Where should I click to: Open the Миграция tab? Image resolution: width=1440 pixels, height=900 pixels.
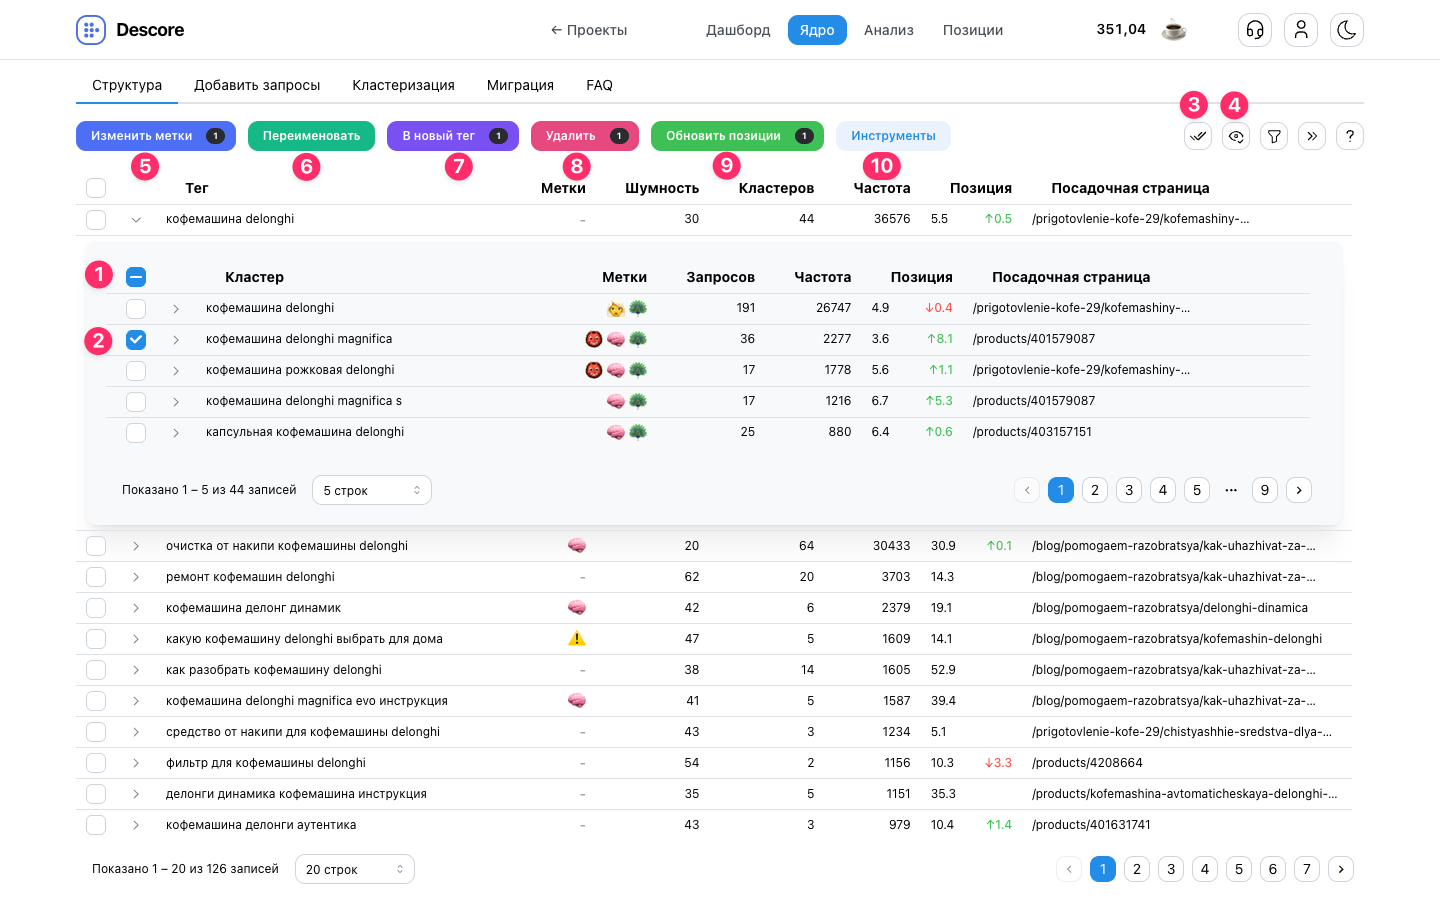tap(520, 85)
